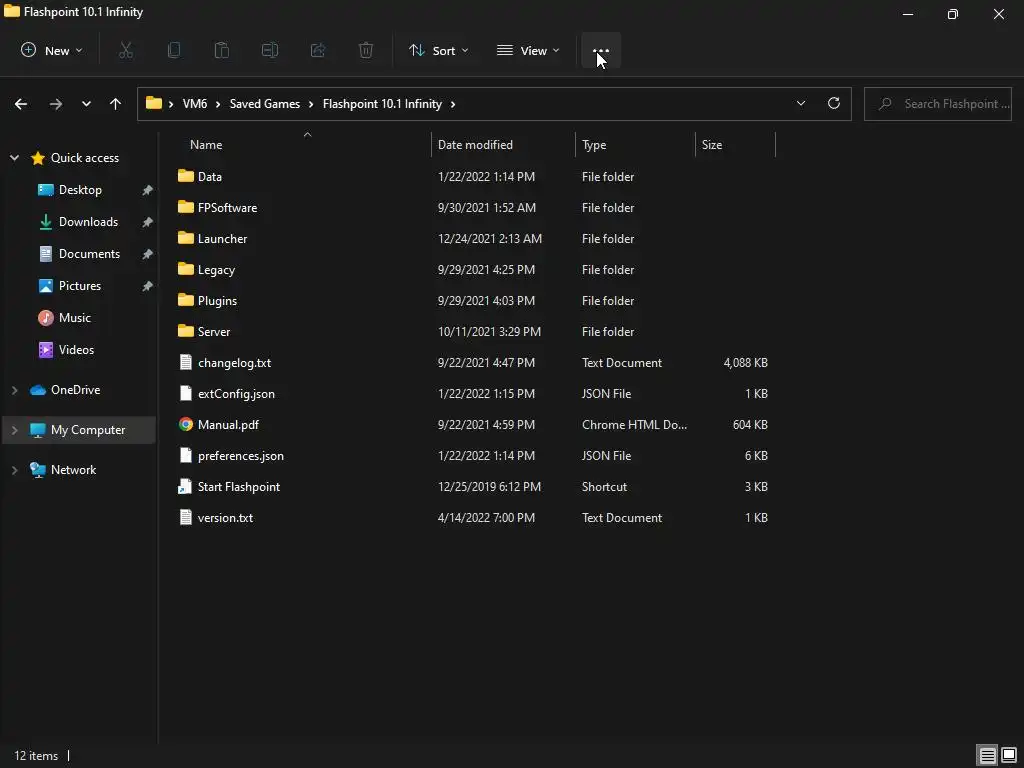Open the See more ellipsis menu
Viewport: 1024px width, 768px height.
(601, 50)
